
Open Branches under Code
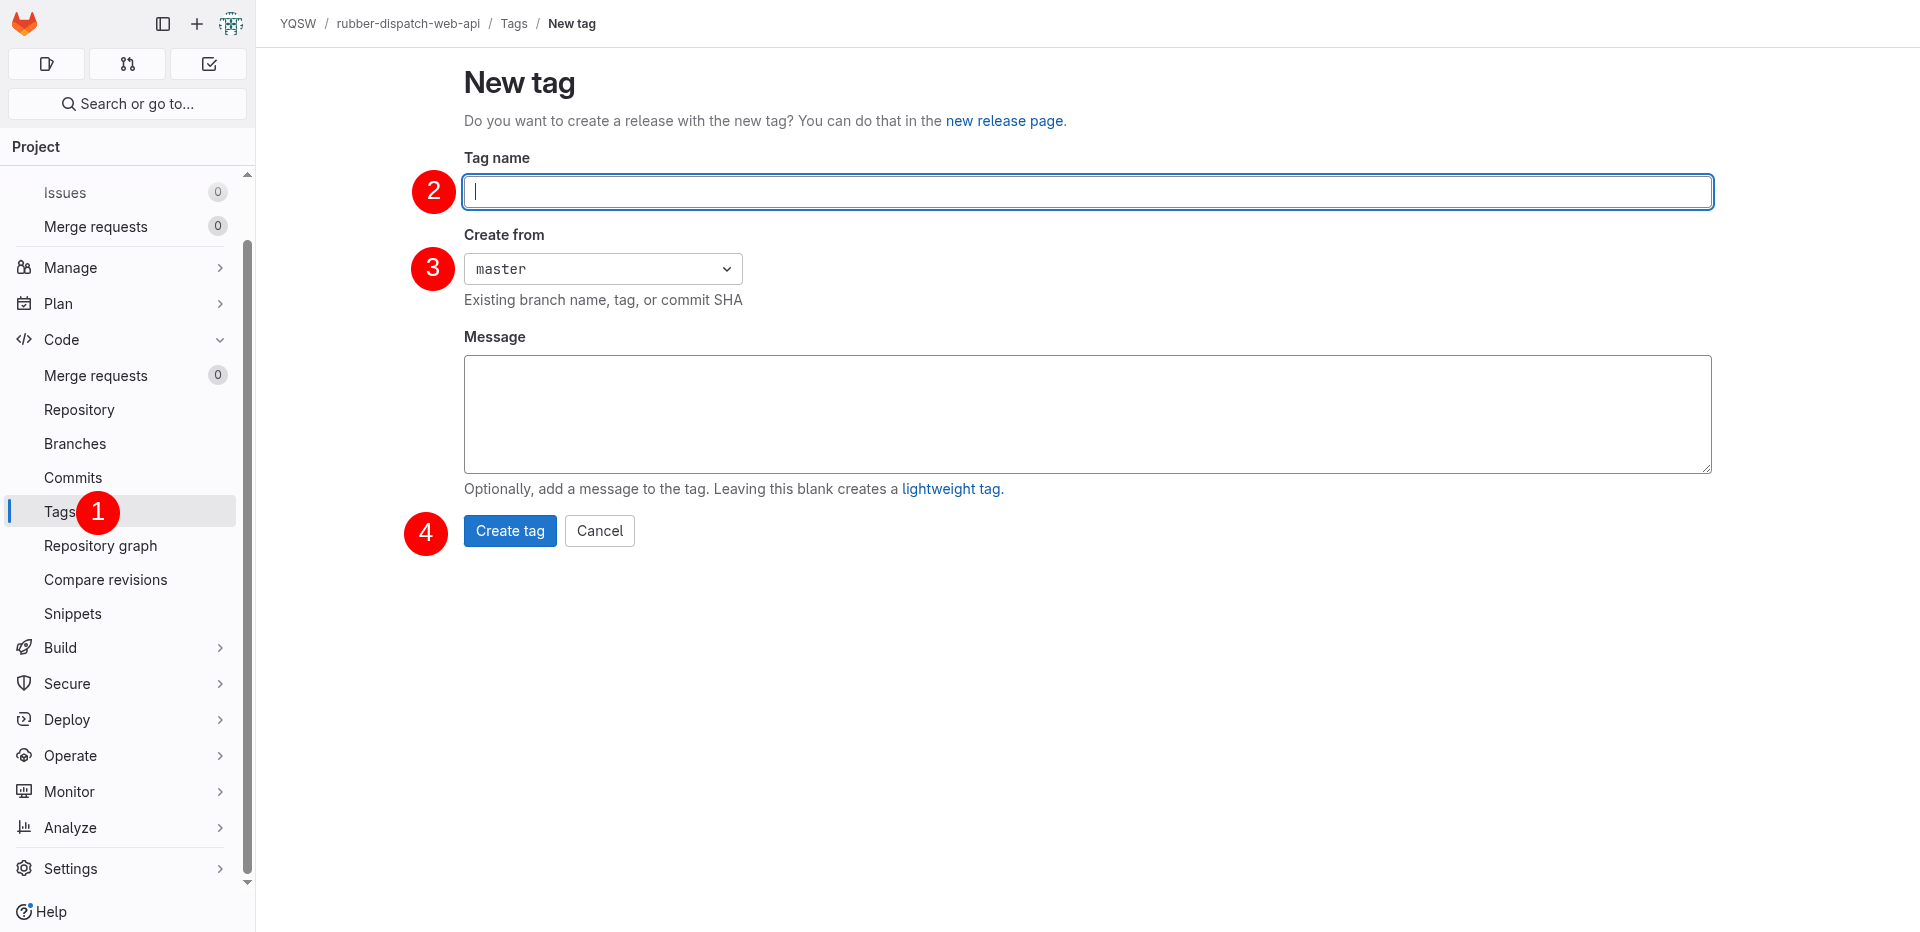[x=121, y=444]
